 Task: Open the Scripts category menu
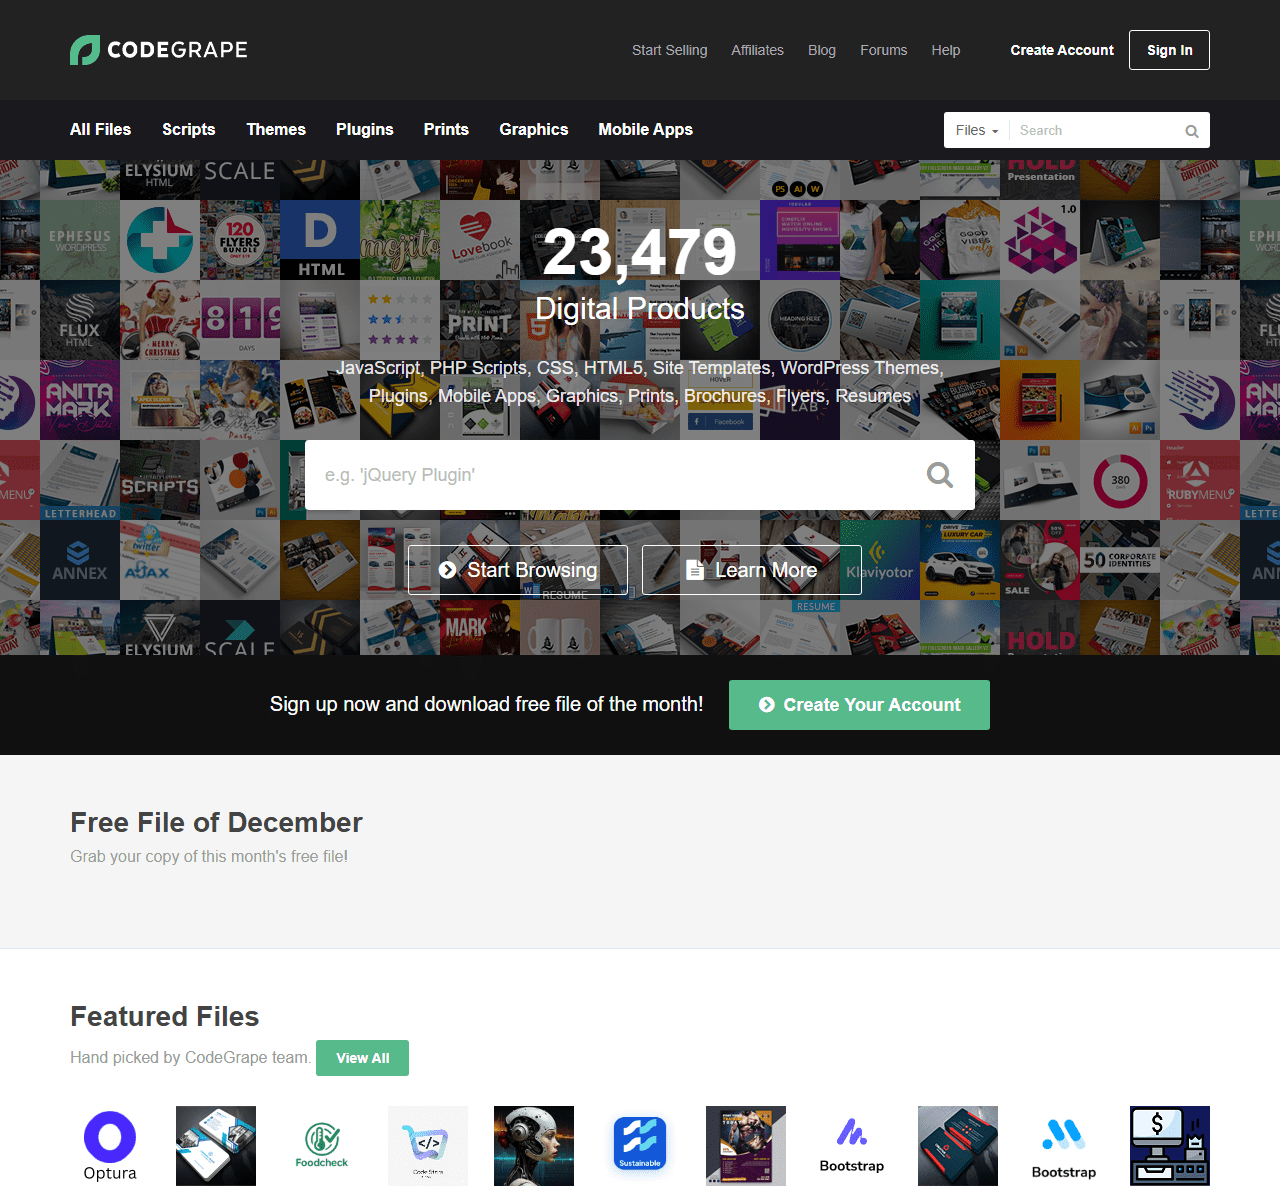pyautogui.click(x=188, y=130)
